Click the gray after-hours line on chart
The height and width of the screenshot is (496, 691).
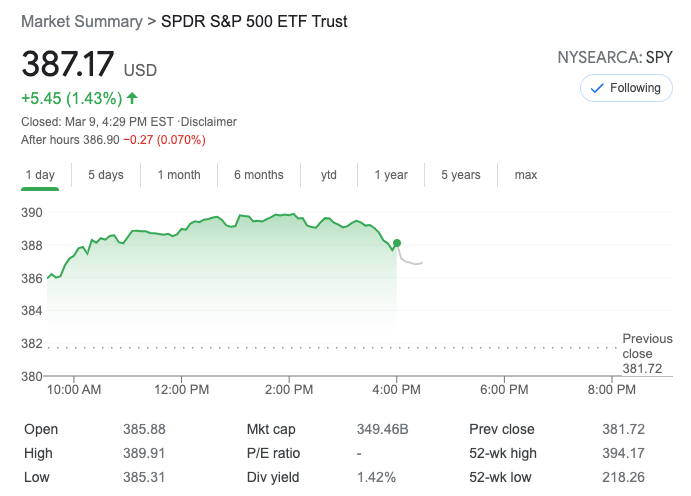coord(412,262)
